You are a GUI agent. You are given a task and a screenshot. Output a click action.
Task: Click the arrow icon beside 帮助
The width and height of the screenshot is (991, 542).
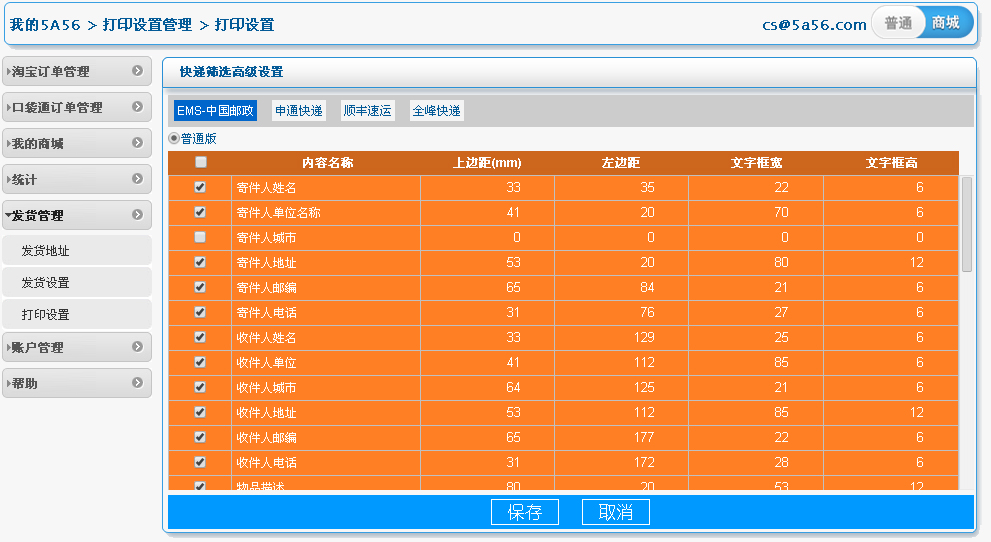pyautogui.click(x=138, y=383)
